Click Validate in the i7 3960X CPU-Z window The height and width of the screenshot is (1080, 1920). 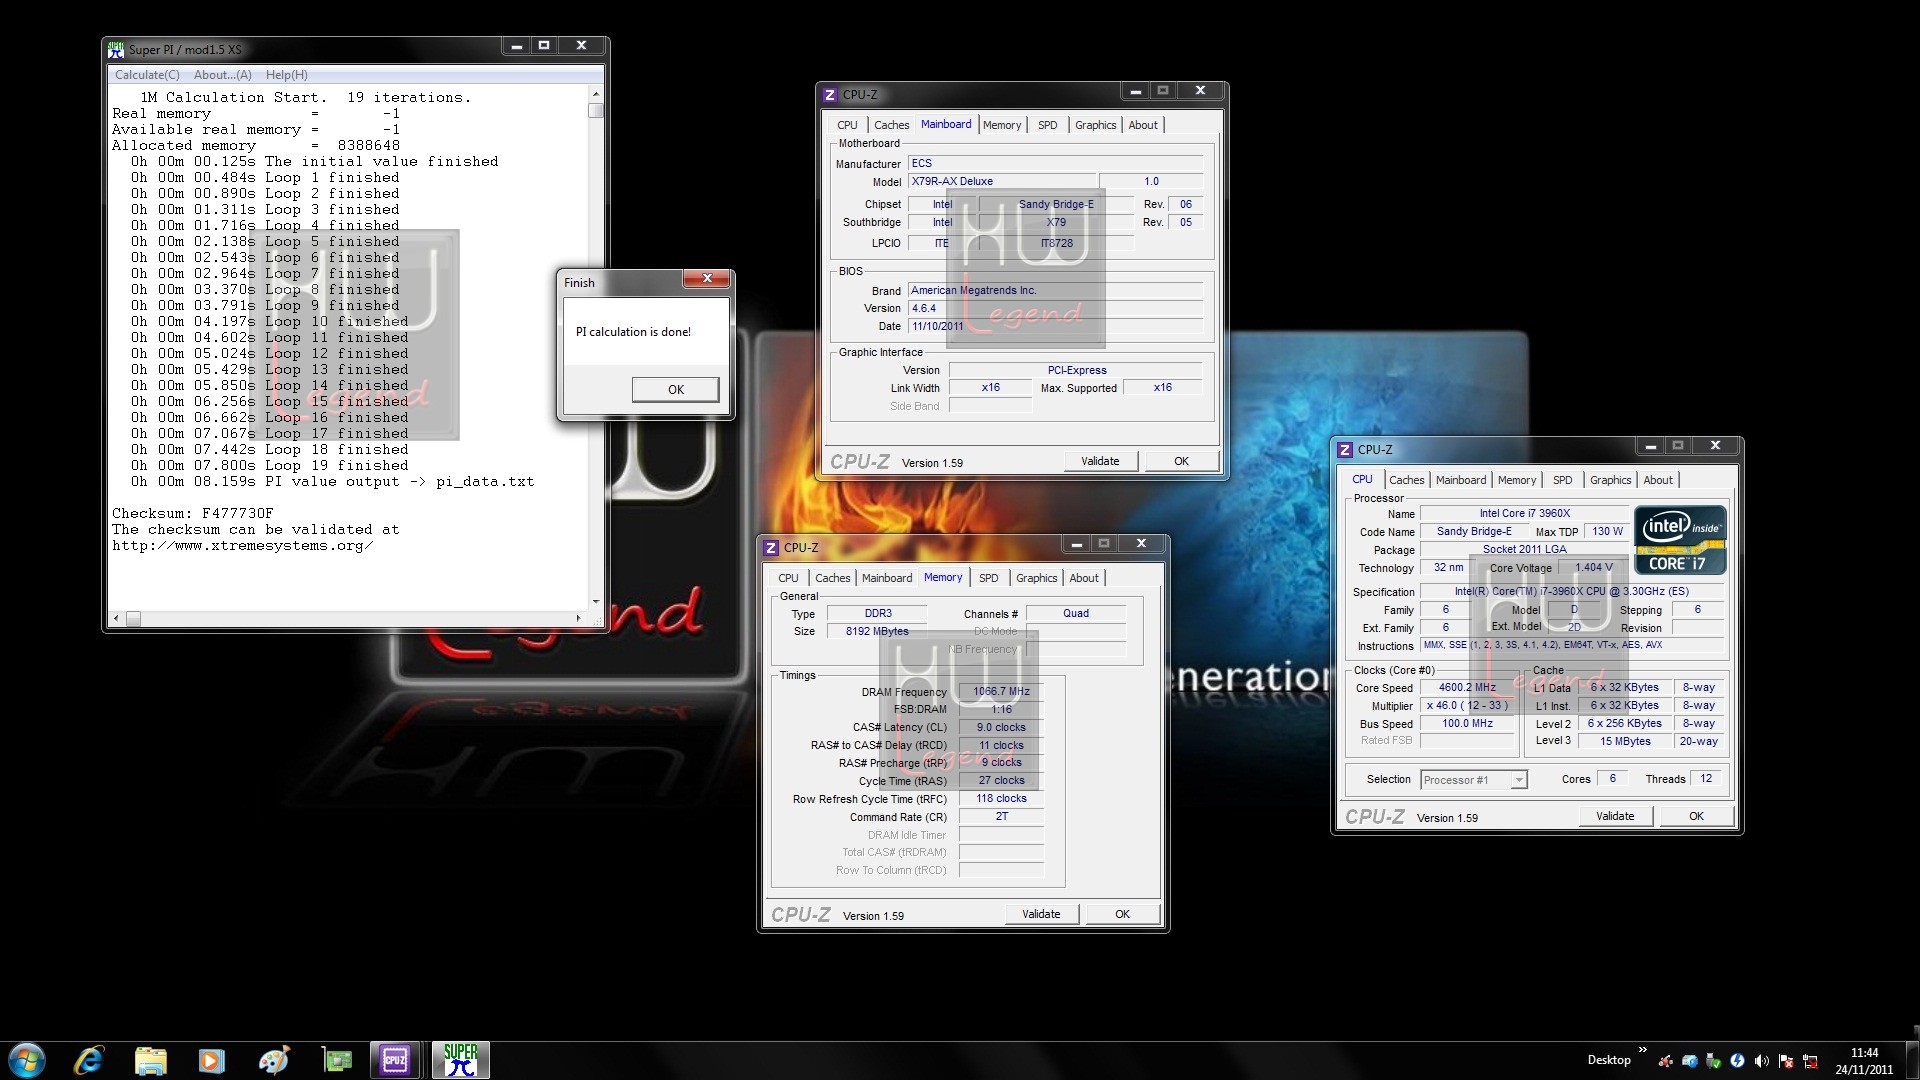1615,816
